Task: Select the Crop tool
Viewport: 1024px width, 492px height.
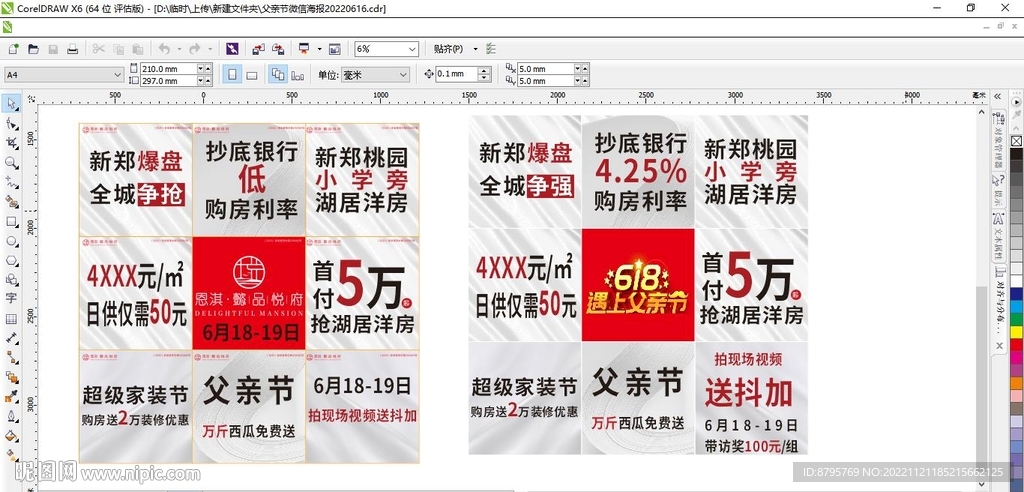Action: tap(12, 143)
